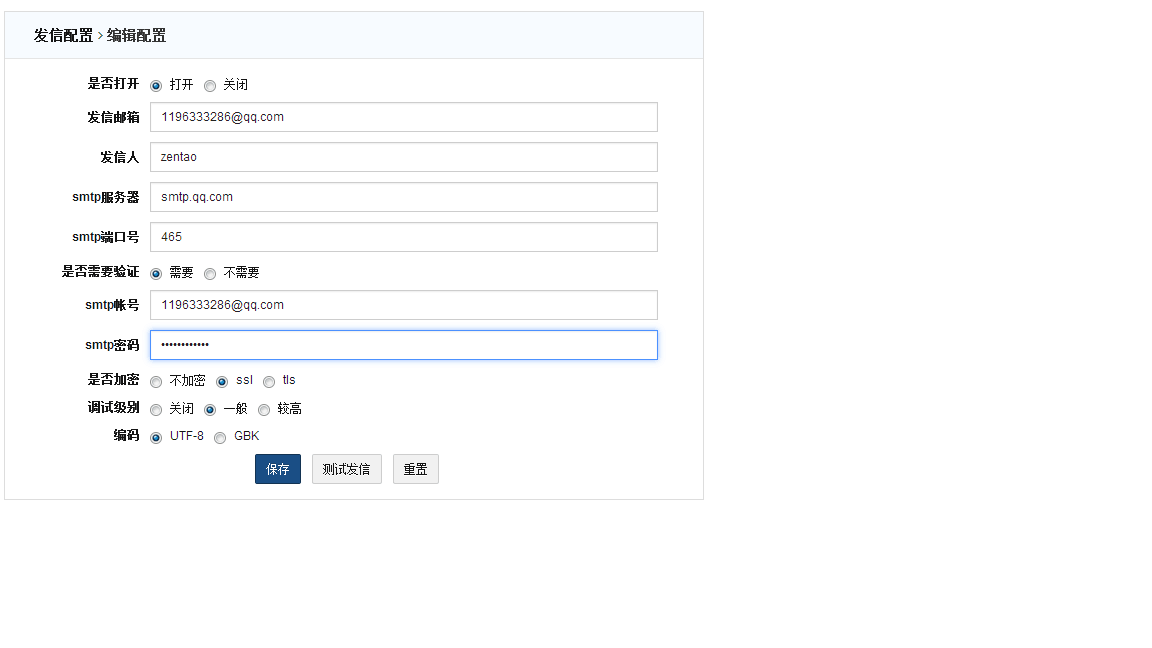Click the 发信人 input field
Viewport: 1152px width, 648px height.
[403, 157]
